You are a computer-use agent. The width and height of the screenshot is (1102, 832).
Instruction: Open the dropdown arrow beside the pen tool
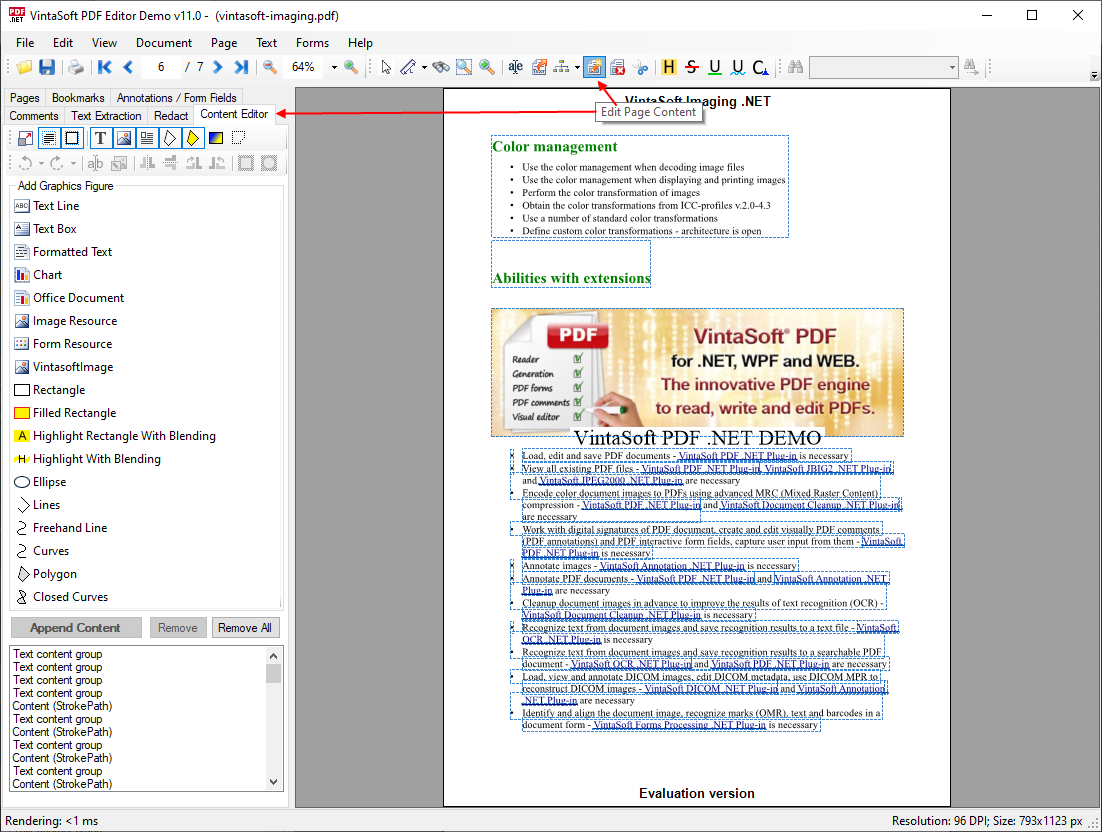click(424, 68)
